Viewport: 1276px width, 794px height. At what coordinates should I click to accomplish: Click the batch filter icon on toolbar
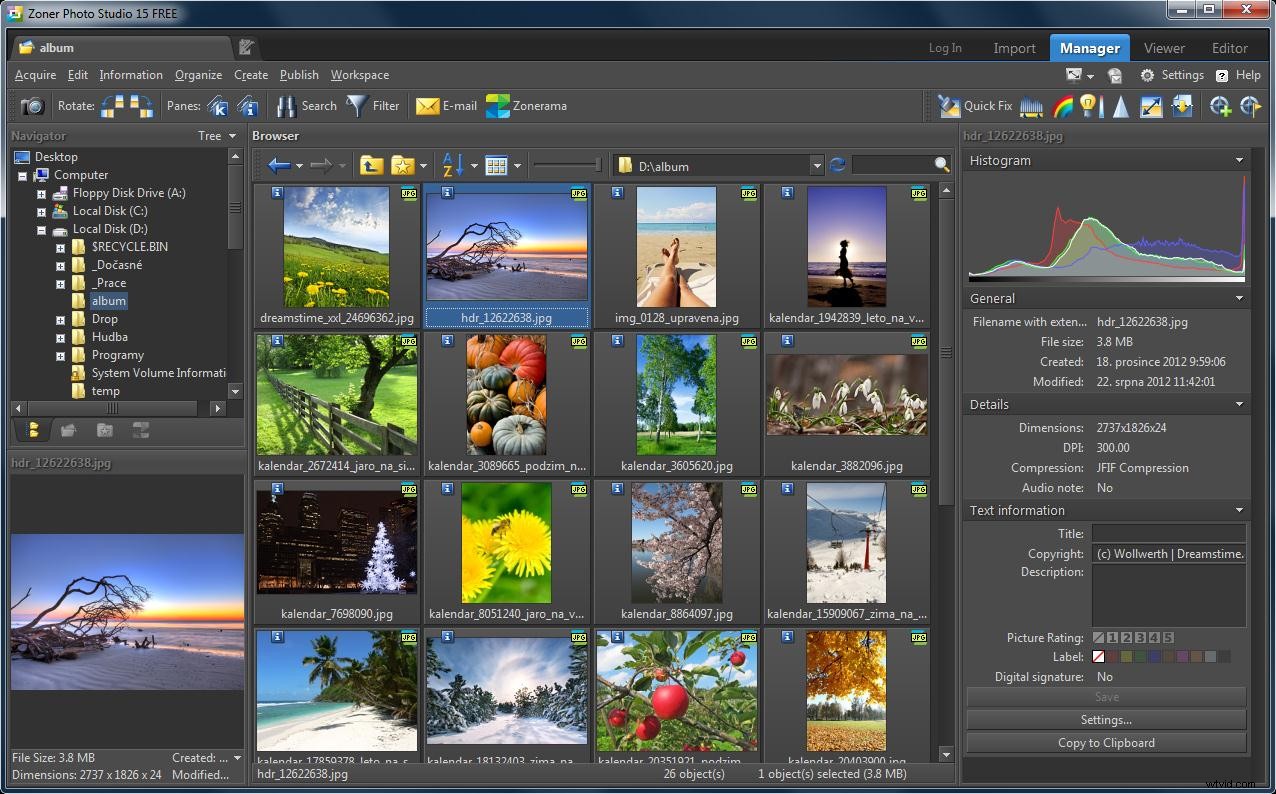1183,105
